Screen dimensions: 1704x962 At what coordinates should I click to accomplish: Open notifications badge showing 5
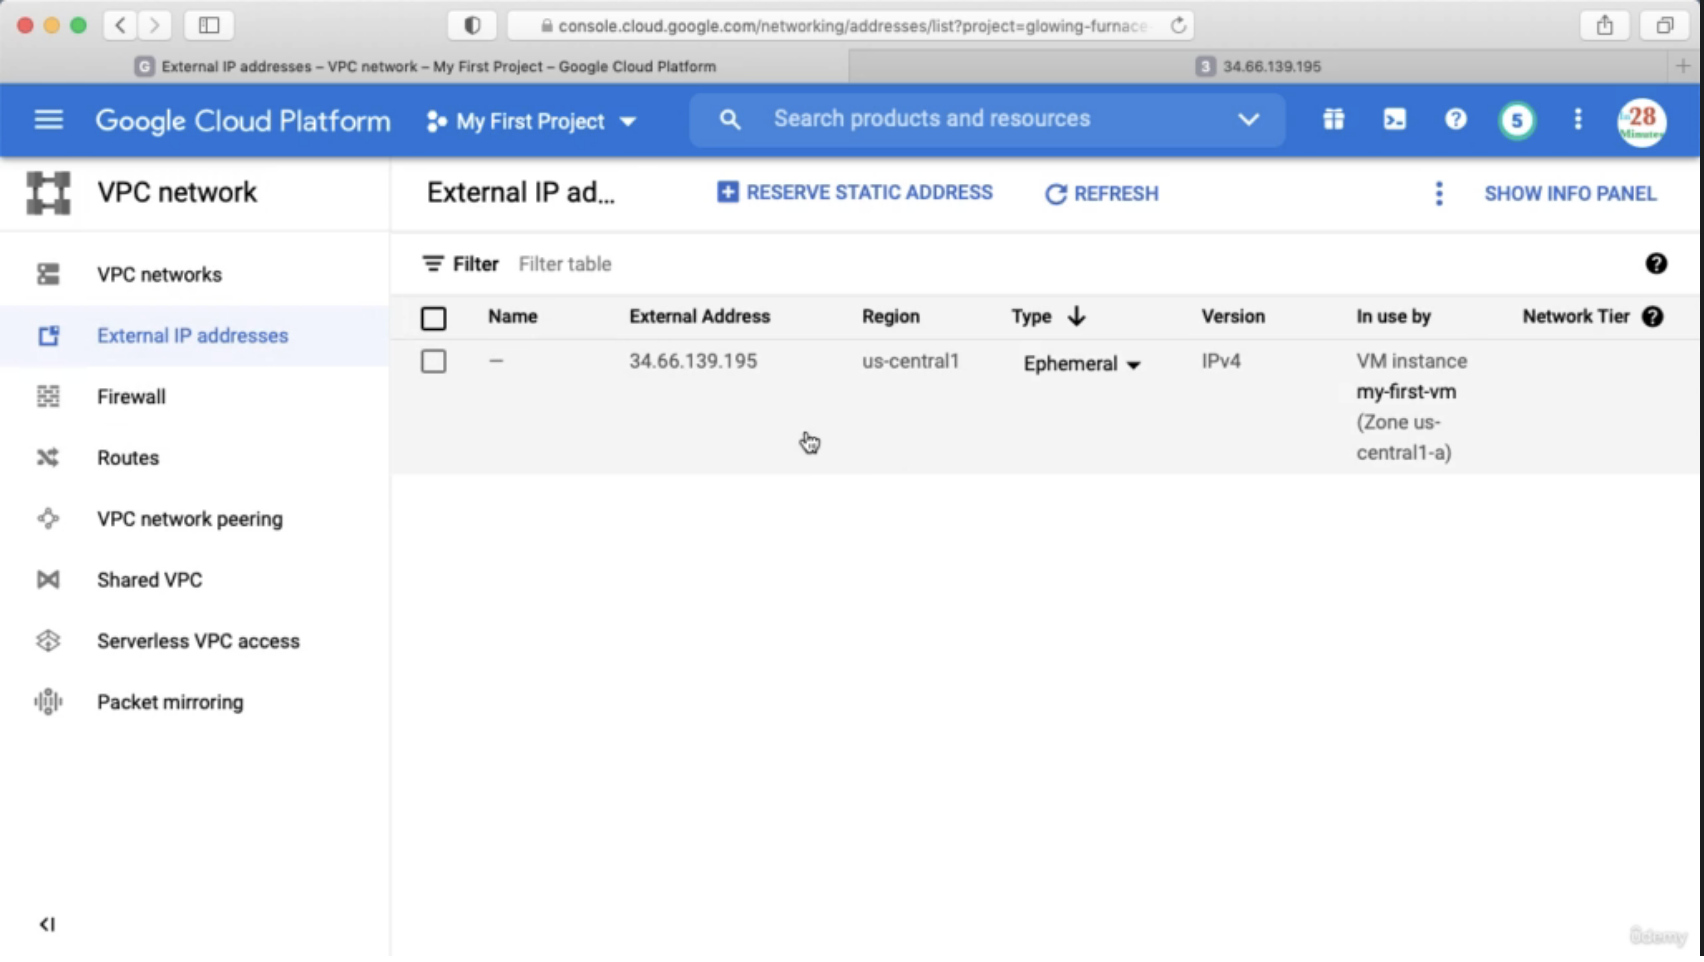tap(1517, 121)
